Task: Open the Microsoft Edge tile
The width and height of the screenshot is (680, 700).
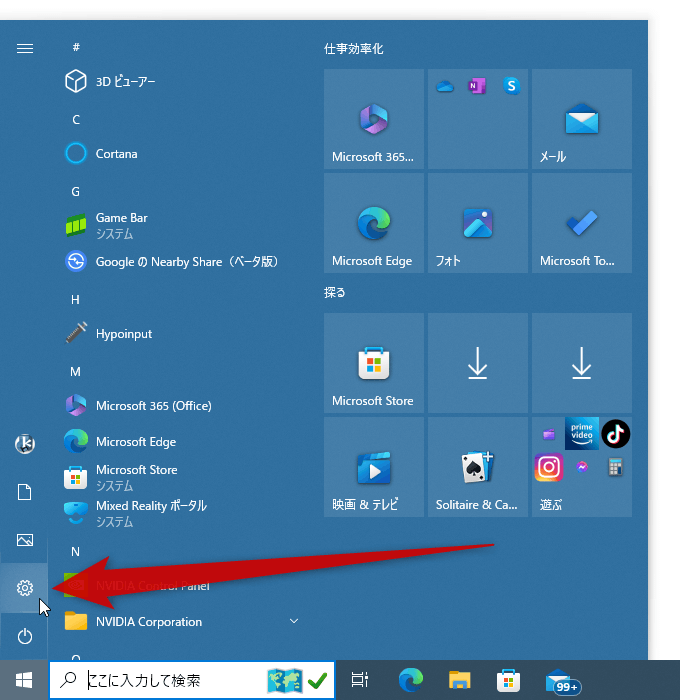Action: pyautogui.click(x=374, y=223)
